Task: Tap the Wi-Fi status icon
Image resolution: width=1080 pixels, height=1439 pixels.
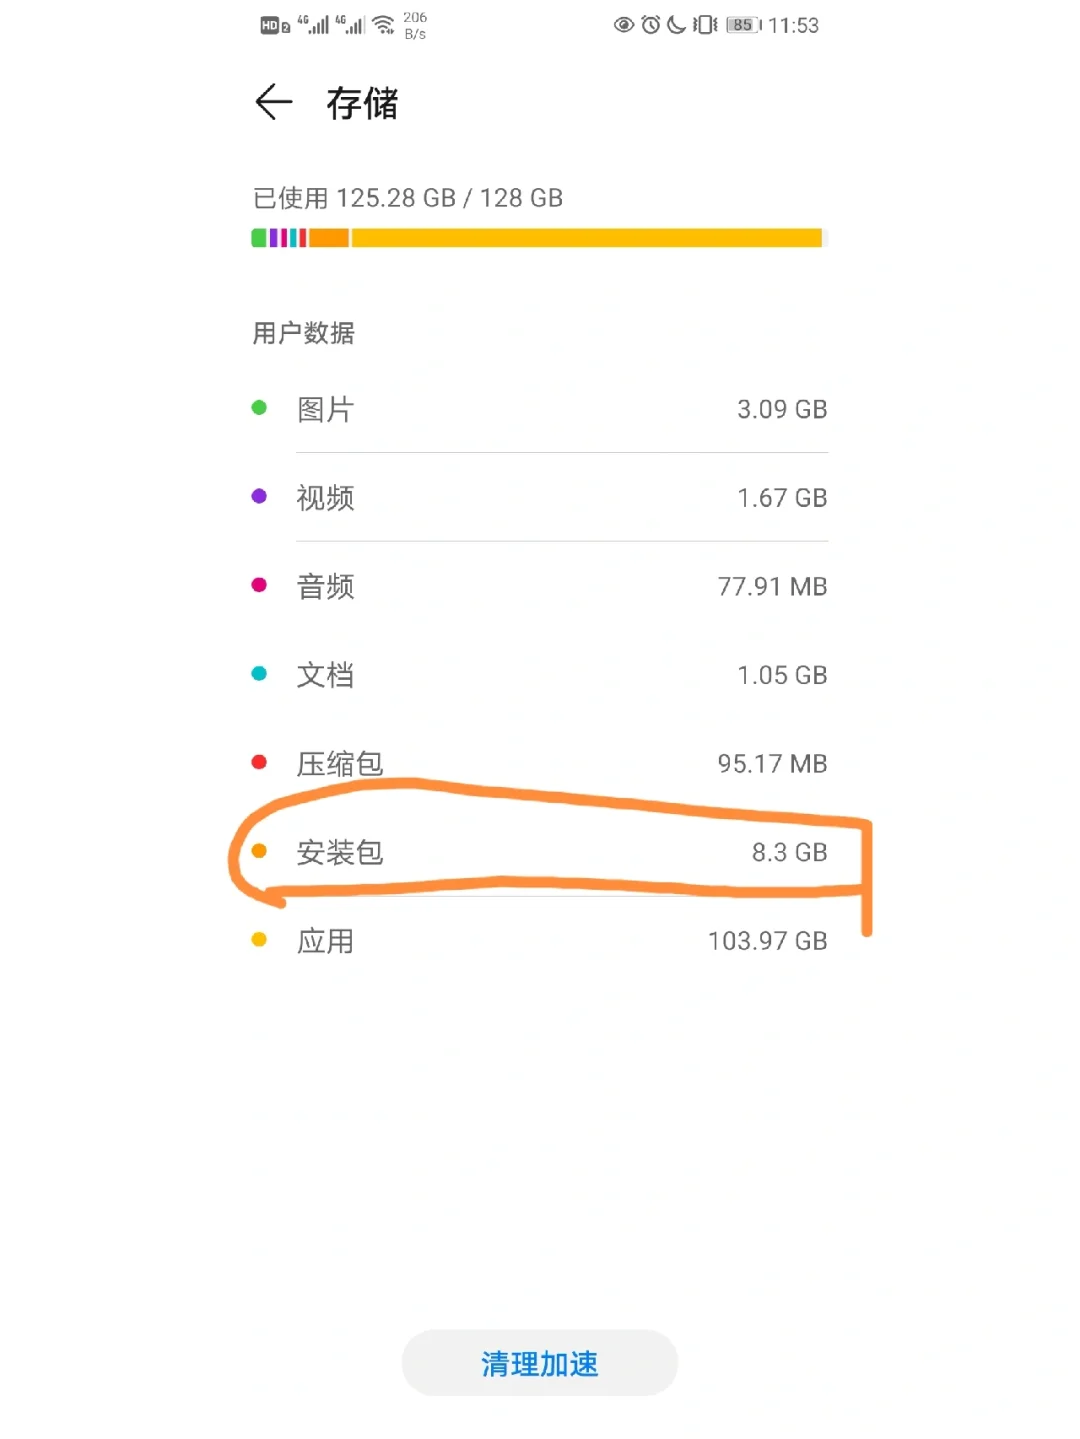Action: pos(384,25)
